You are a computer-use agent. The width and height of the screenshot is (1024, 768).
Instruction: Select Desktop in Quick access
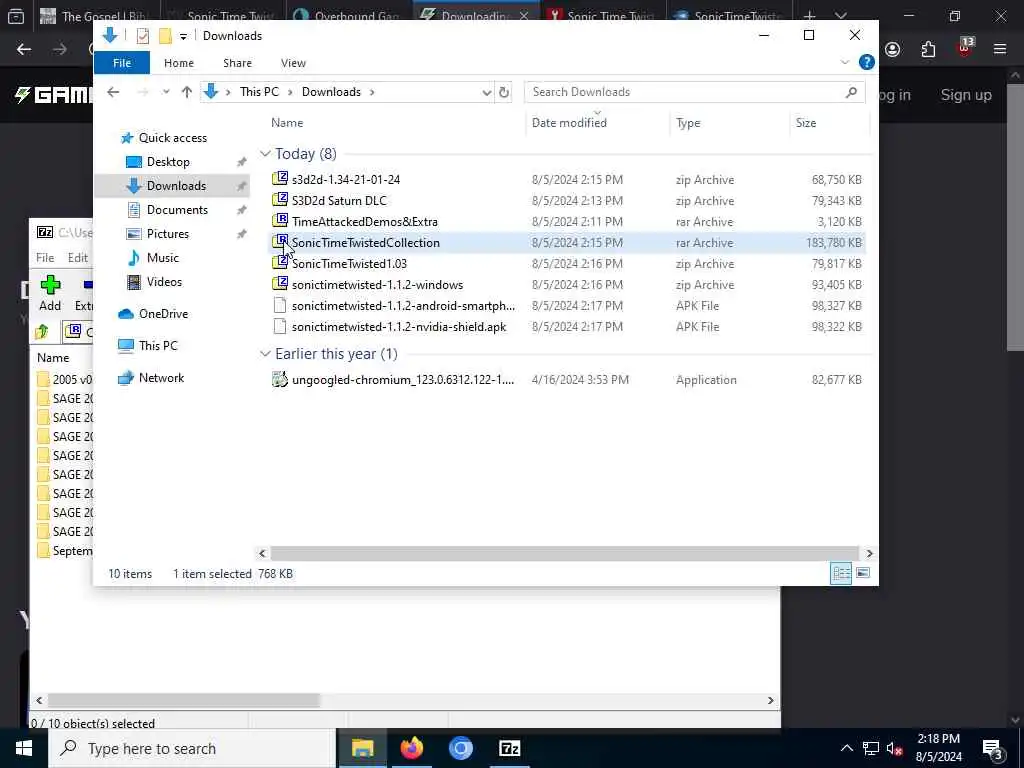168,162
